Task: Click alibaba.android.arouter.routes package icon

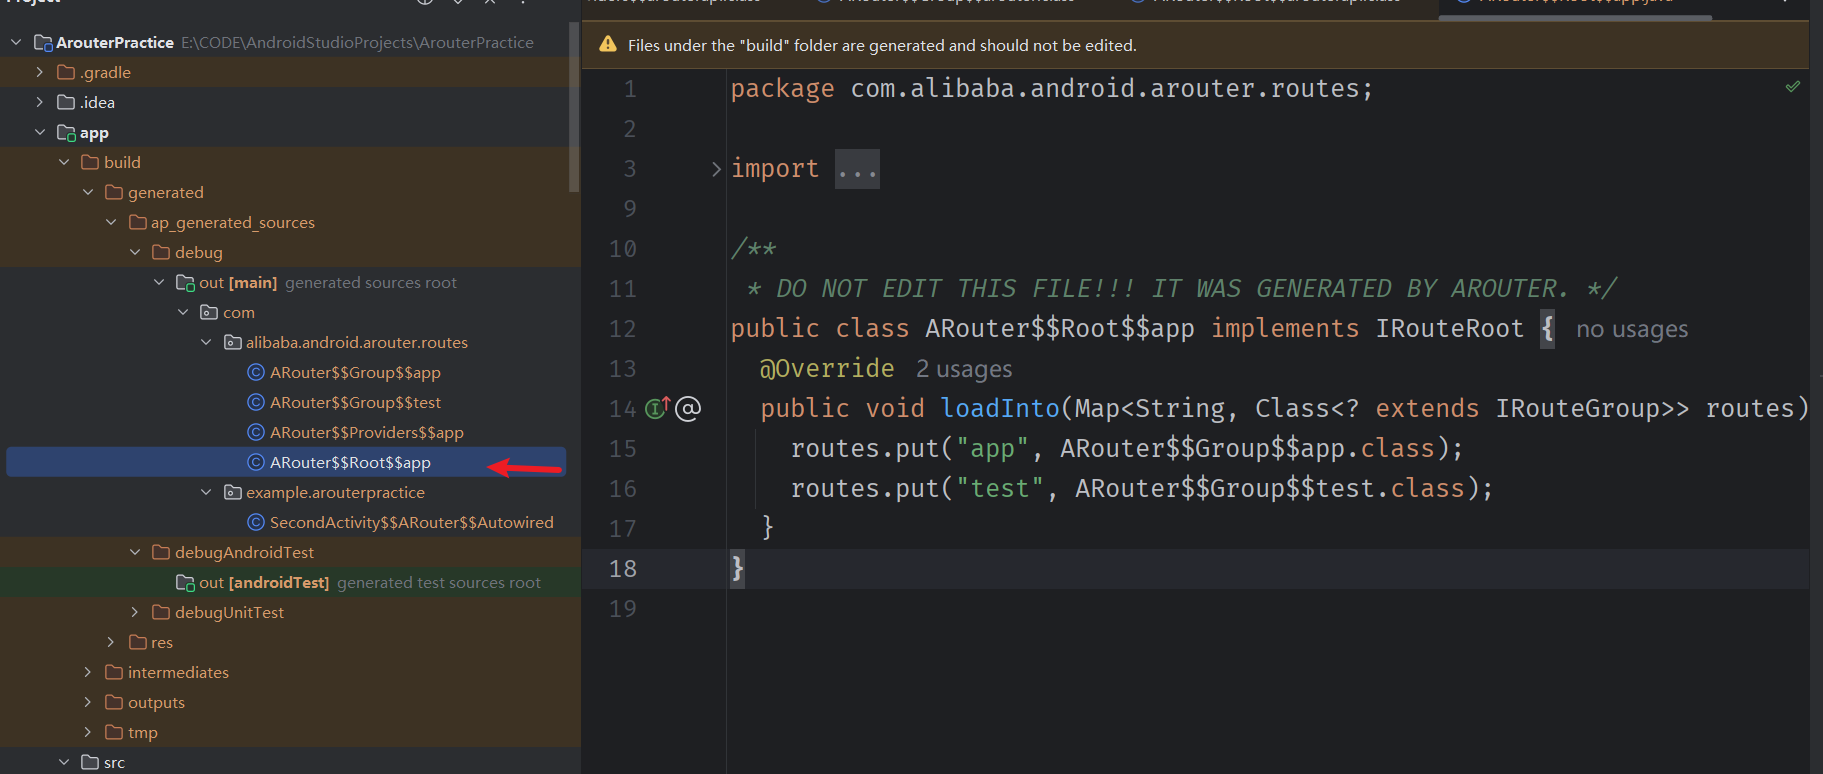Action: (233, 342)
